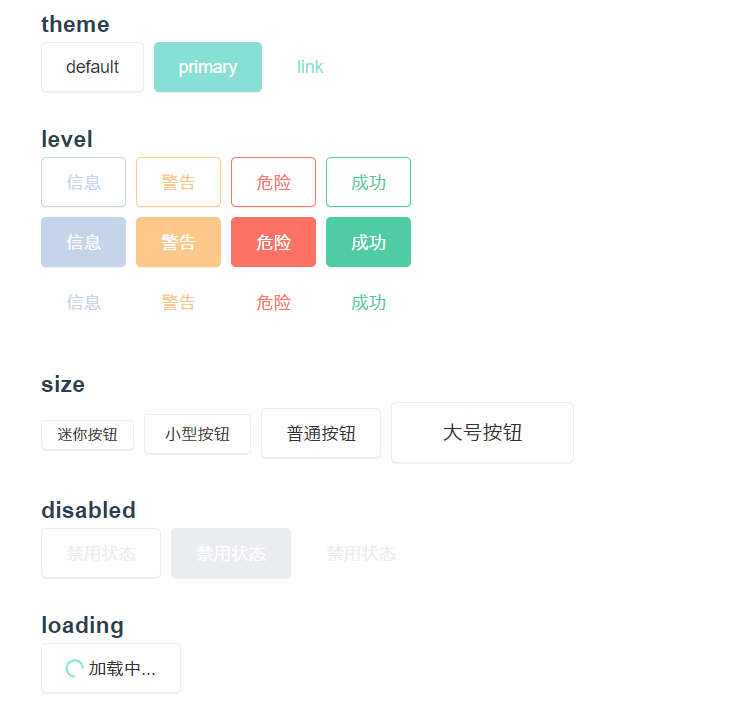Click the outlined 信息 info button
The height and width of the screenshot is (718, 739).
83,182
